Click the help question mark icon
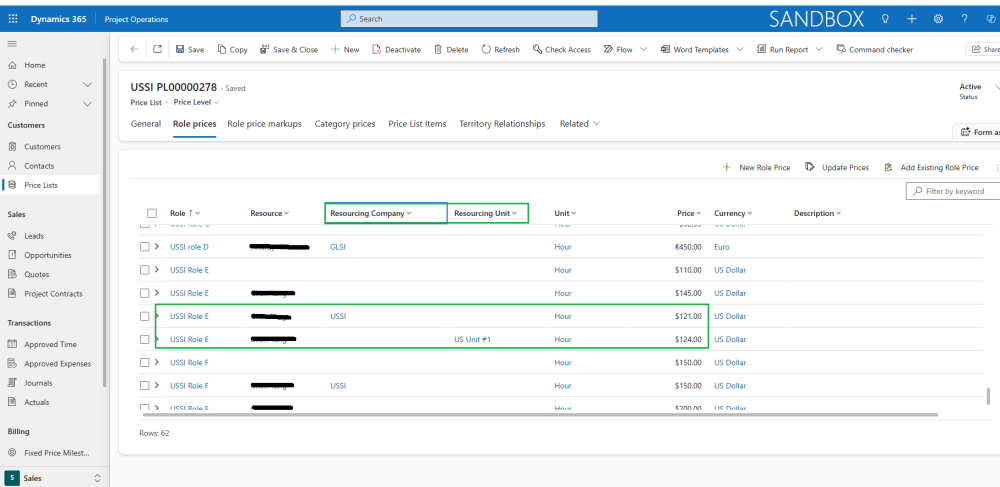 (964, 19)
